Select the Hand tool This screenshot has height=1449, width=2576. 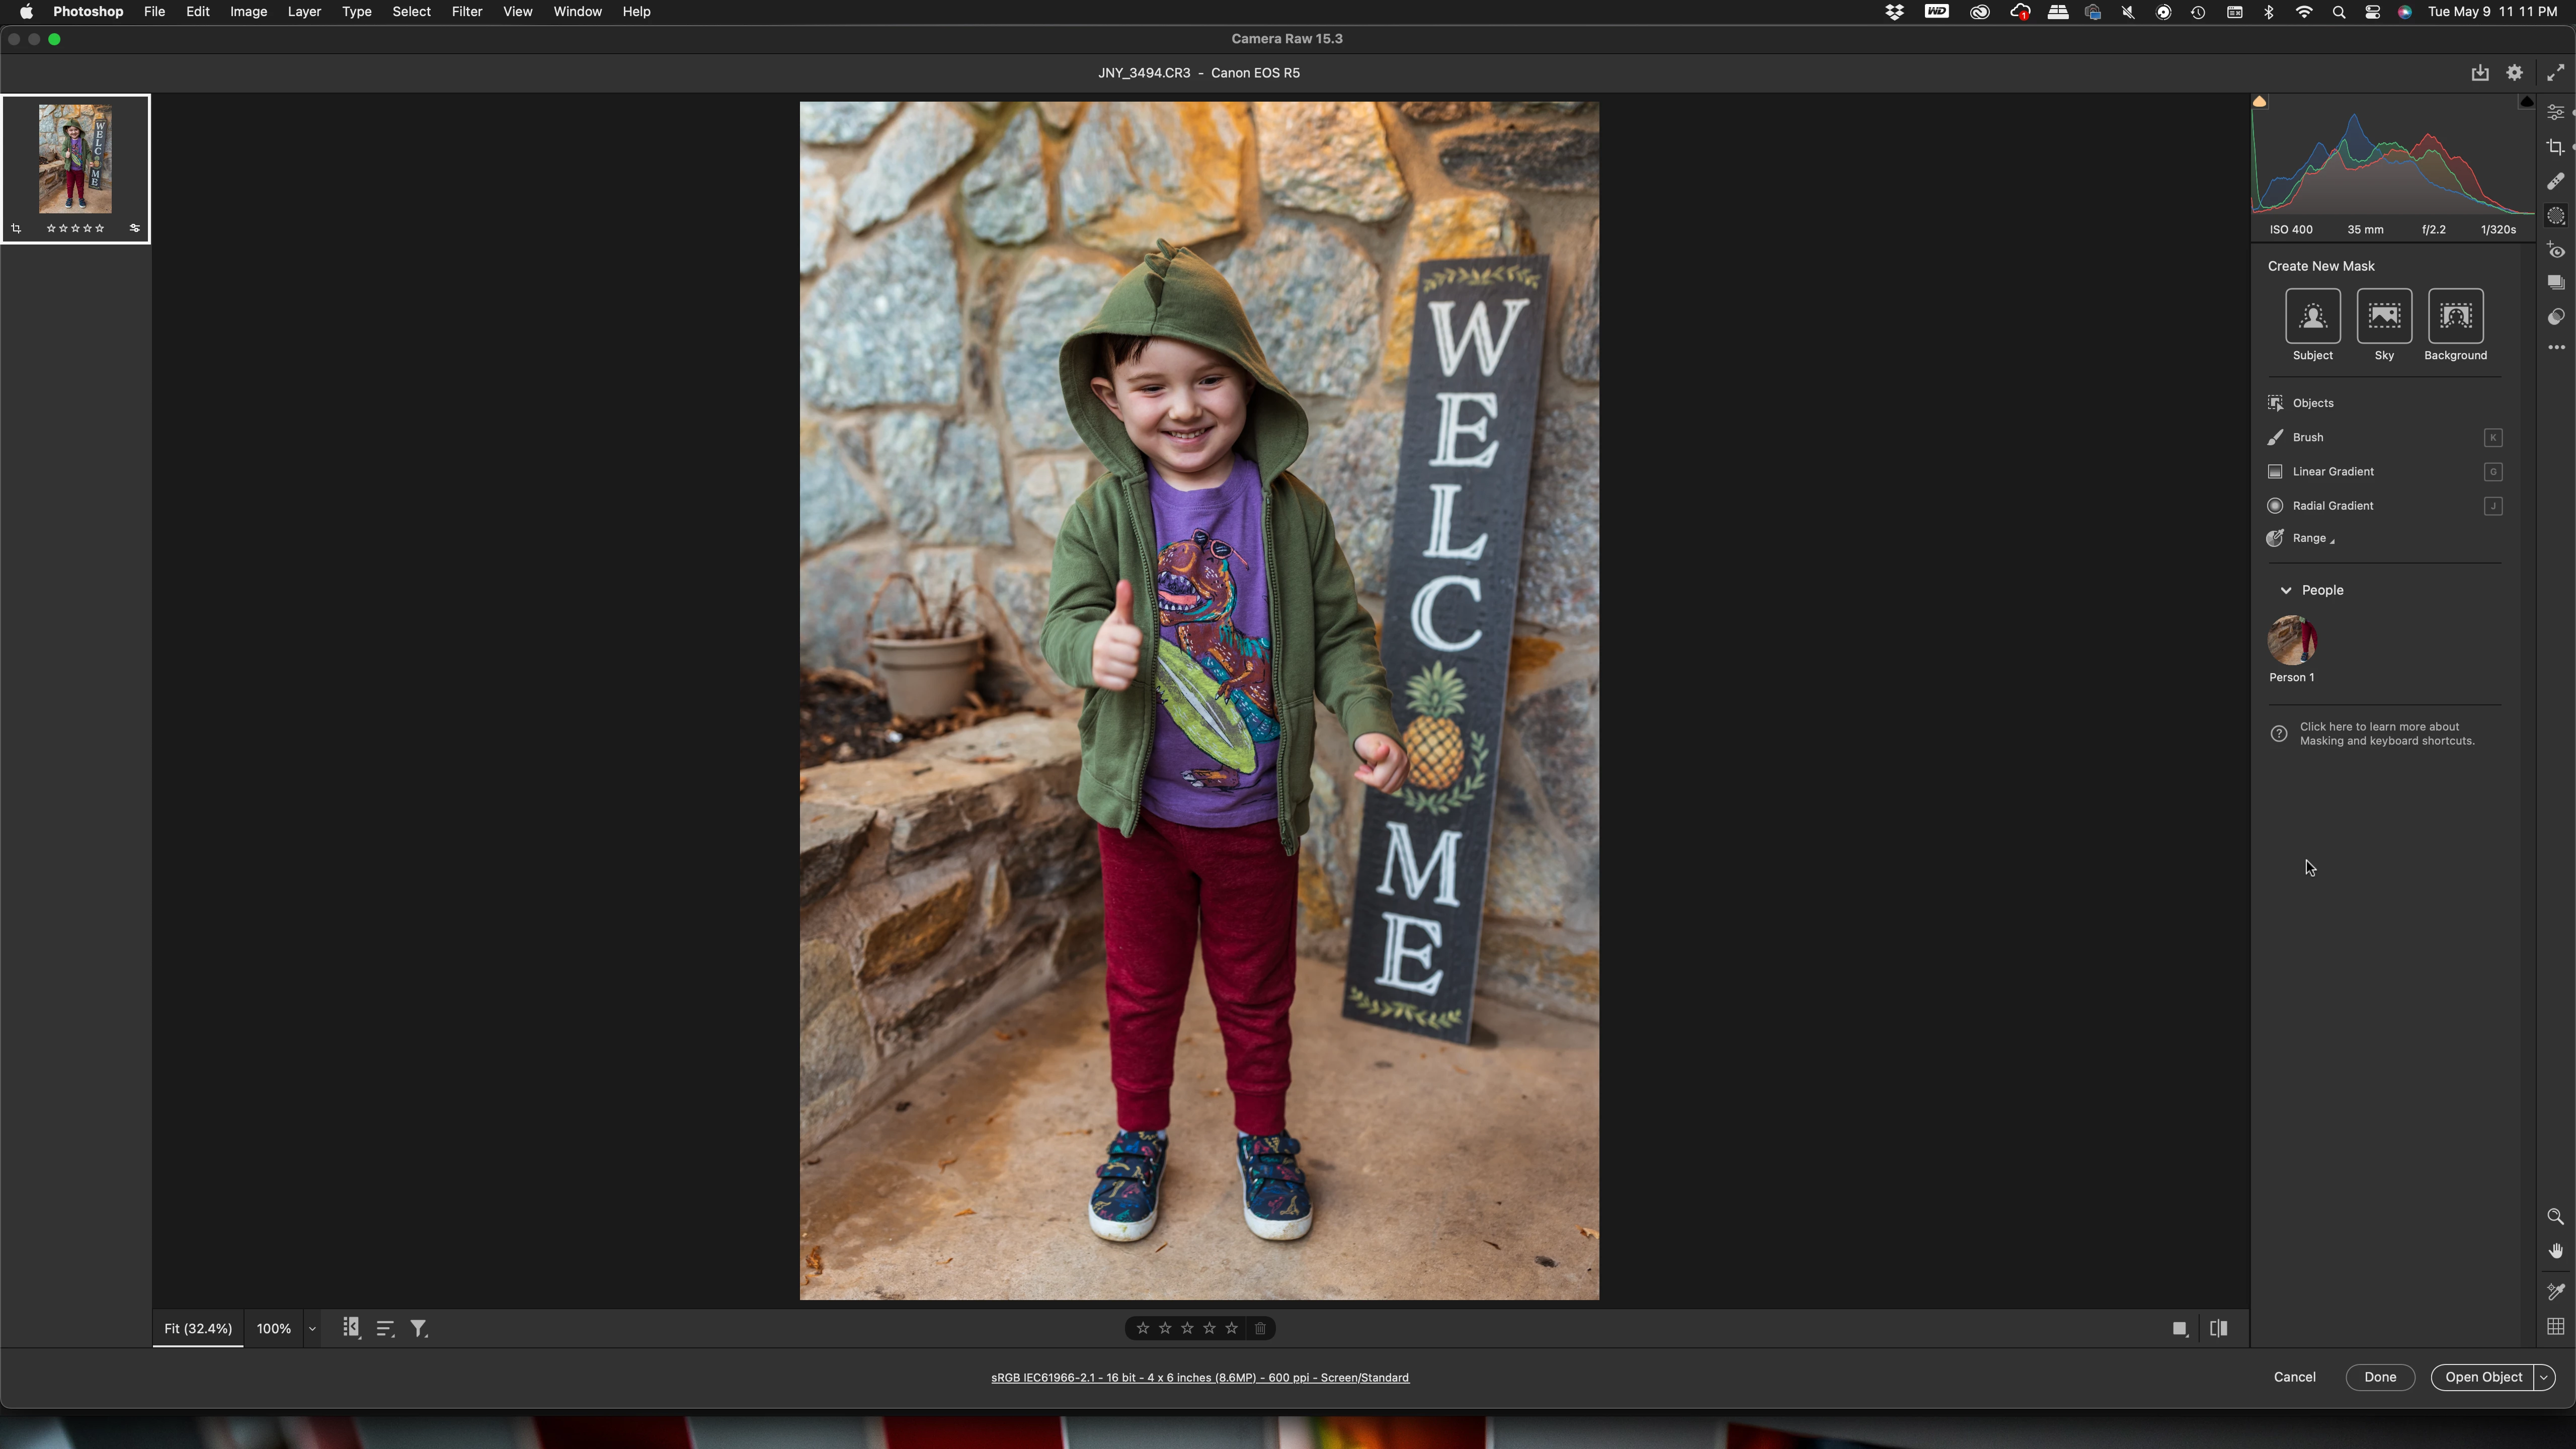tap(2555, 1251)
